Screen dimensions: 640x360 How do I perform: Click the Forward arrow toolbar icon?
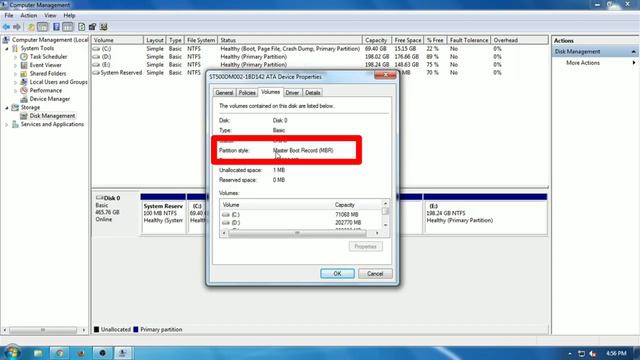coord(17,27)
